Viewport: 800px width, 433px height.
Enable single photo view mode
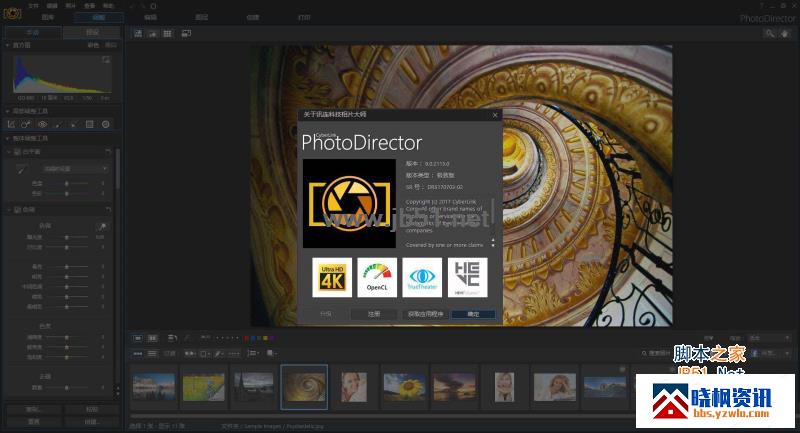pyautogui.click(x=138, y=338)
